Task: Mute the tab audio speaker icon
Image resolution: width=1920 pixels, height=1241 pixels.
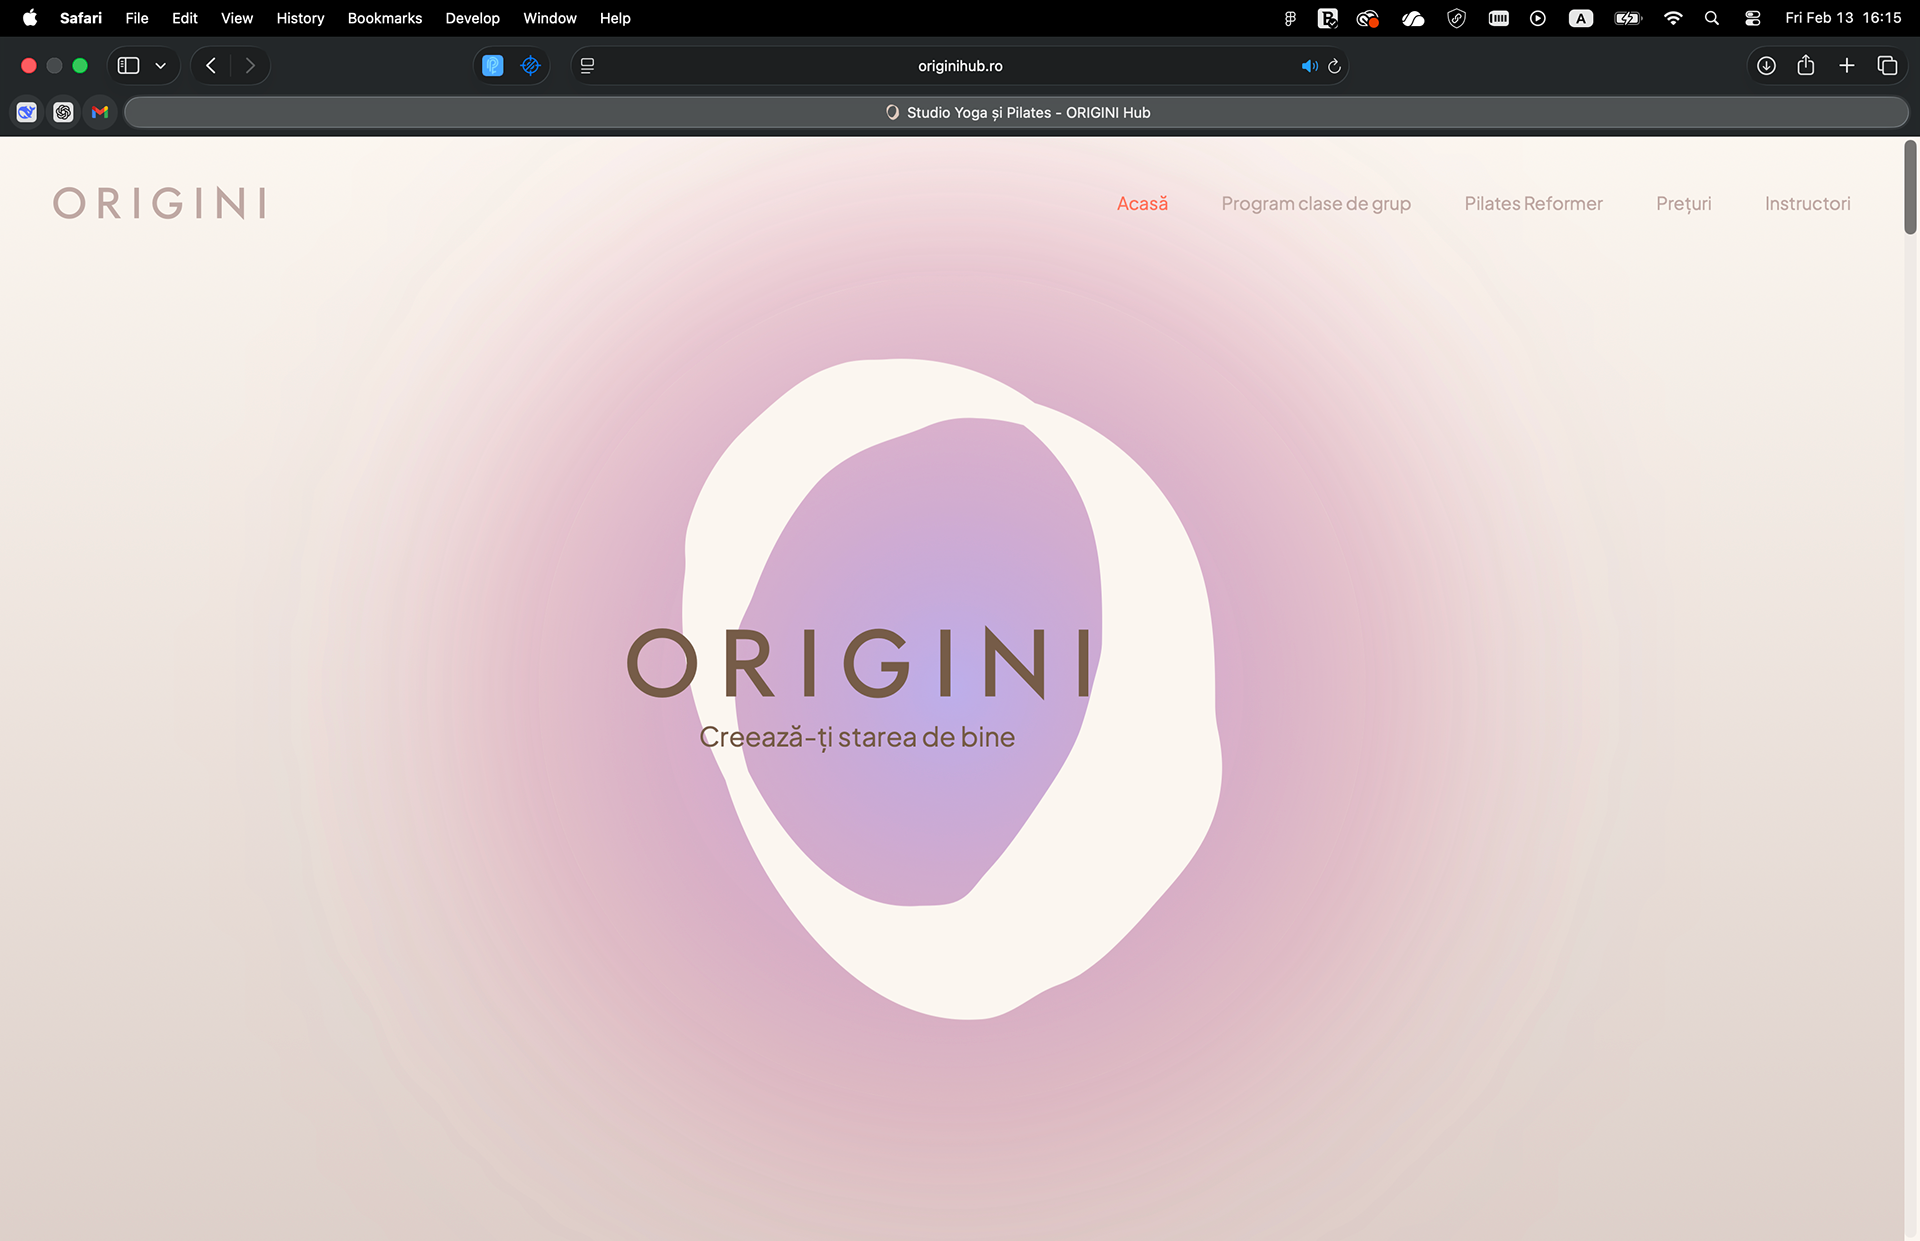Action: [1308, 66]
